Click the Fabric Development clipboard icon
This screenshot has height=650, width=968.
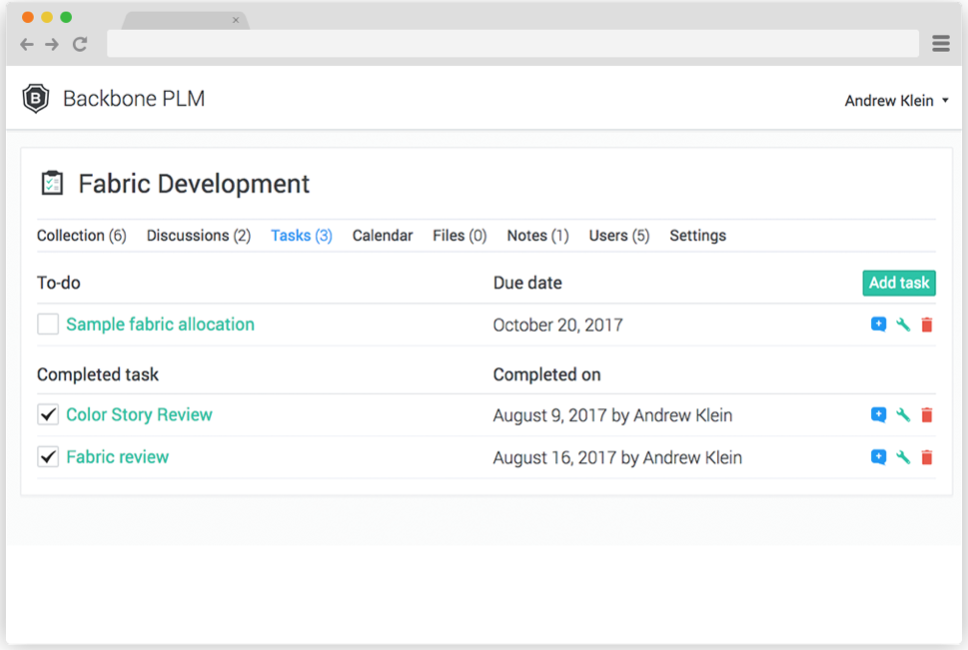pyautogui.click(x=52, y=183)
